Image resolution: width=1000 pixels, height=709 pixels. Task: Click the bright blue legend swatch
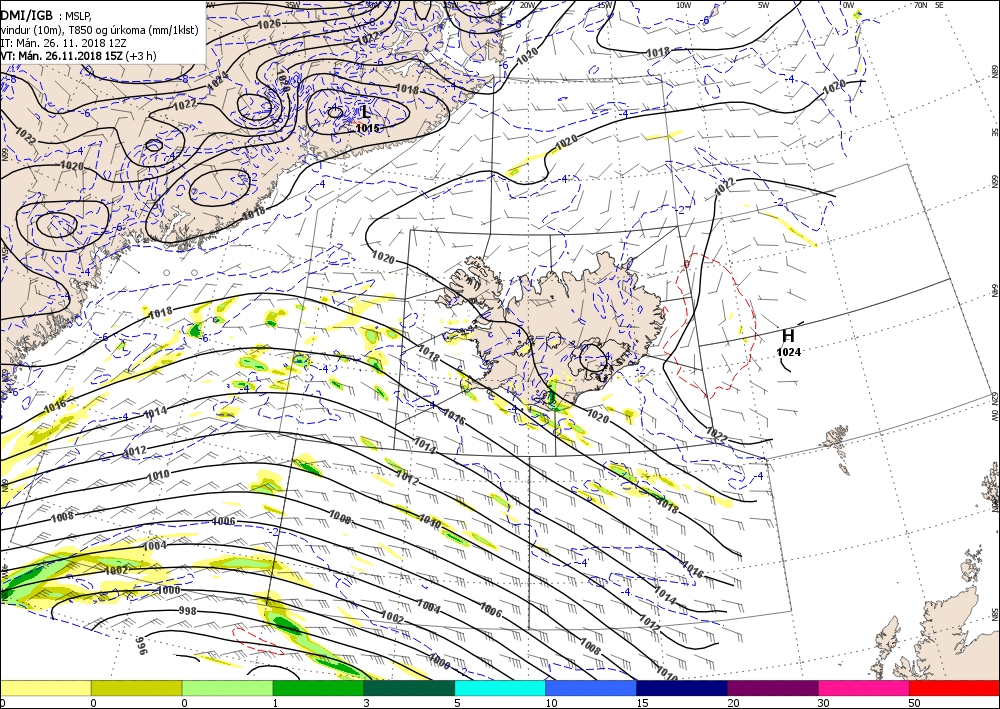pos(591,688)
